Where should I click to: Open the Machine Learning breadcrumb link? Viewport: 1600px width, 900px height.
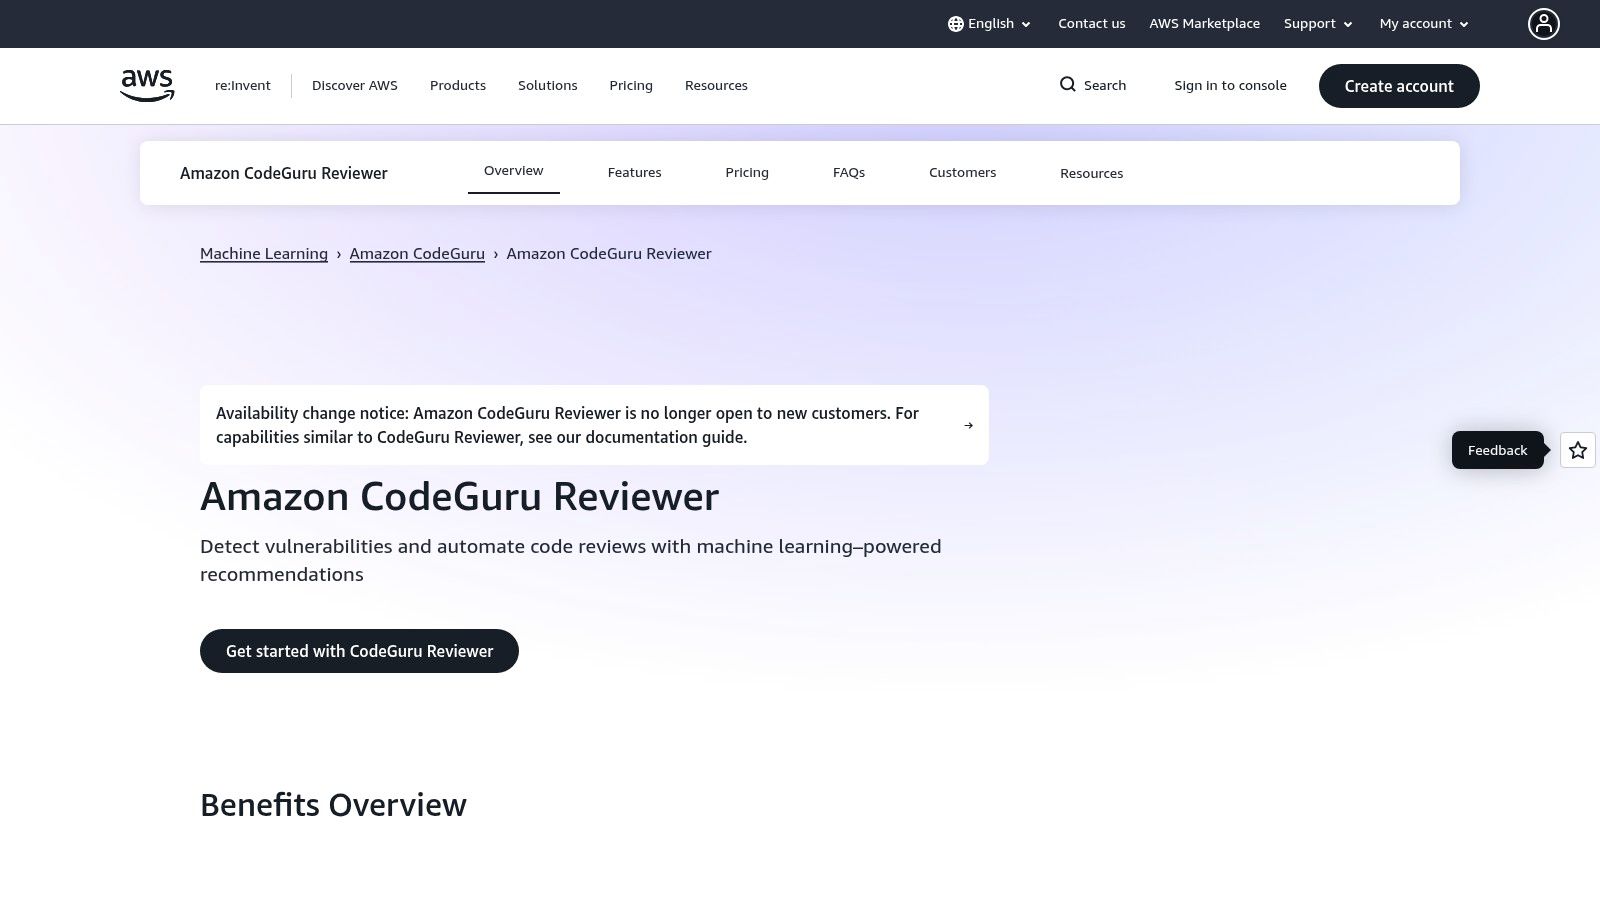click(x=264, y=253)
